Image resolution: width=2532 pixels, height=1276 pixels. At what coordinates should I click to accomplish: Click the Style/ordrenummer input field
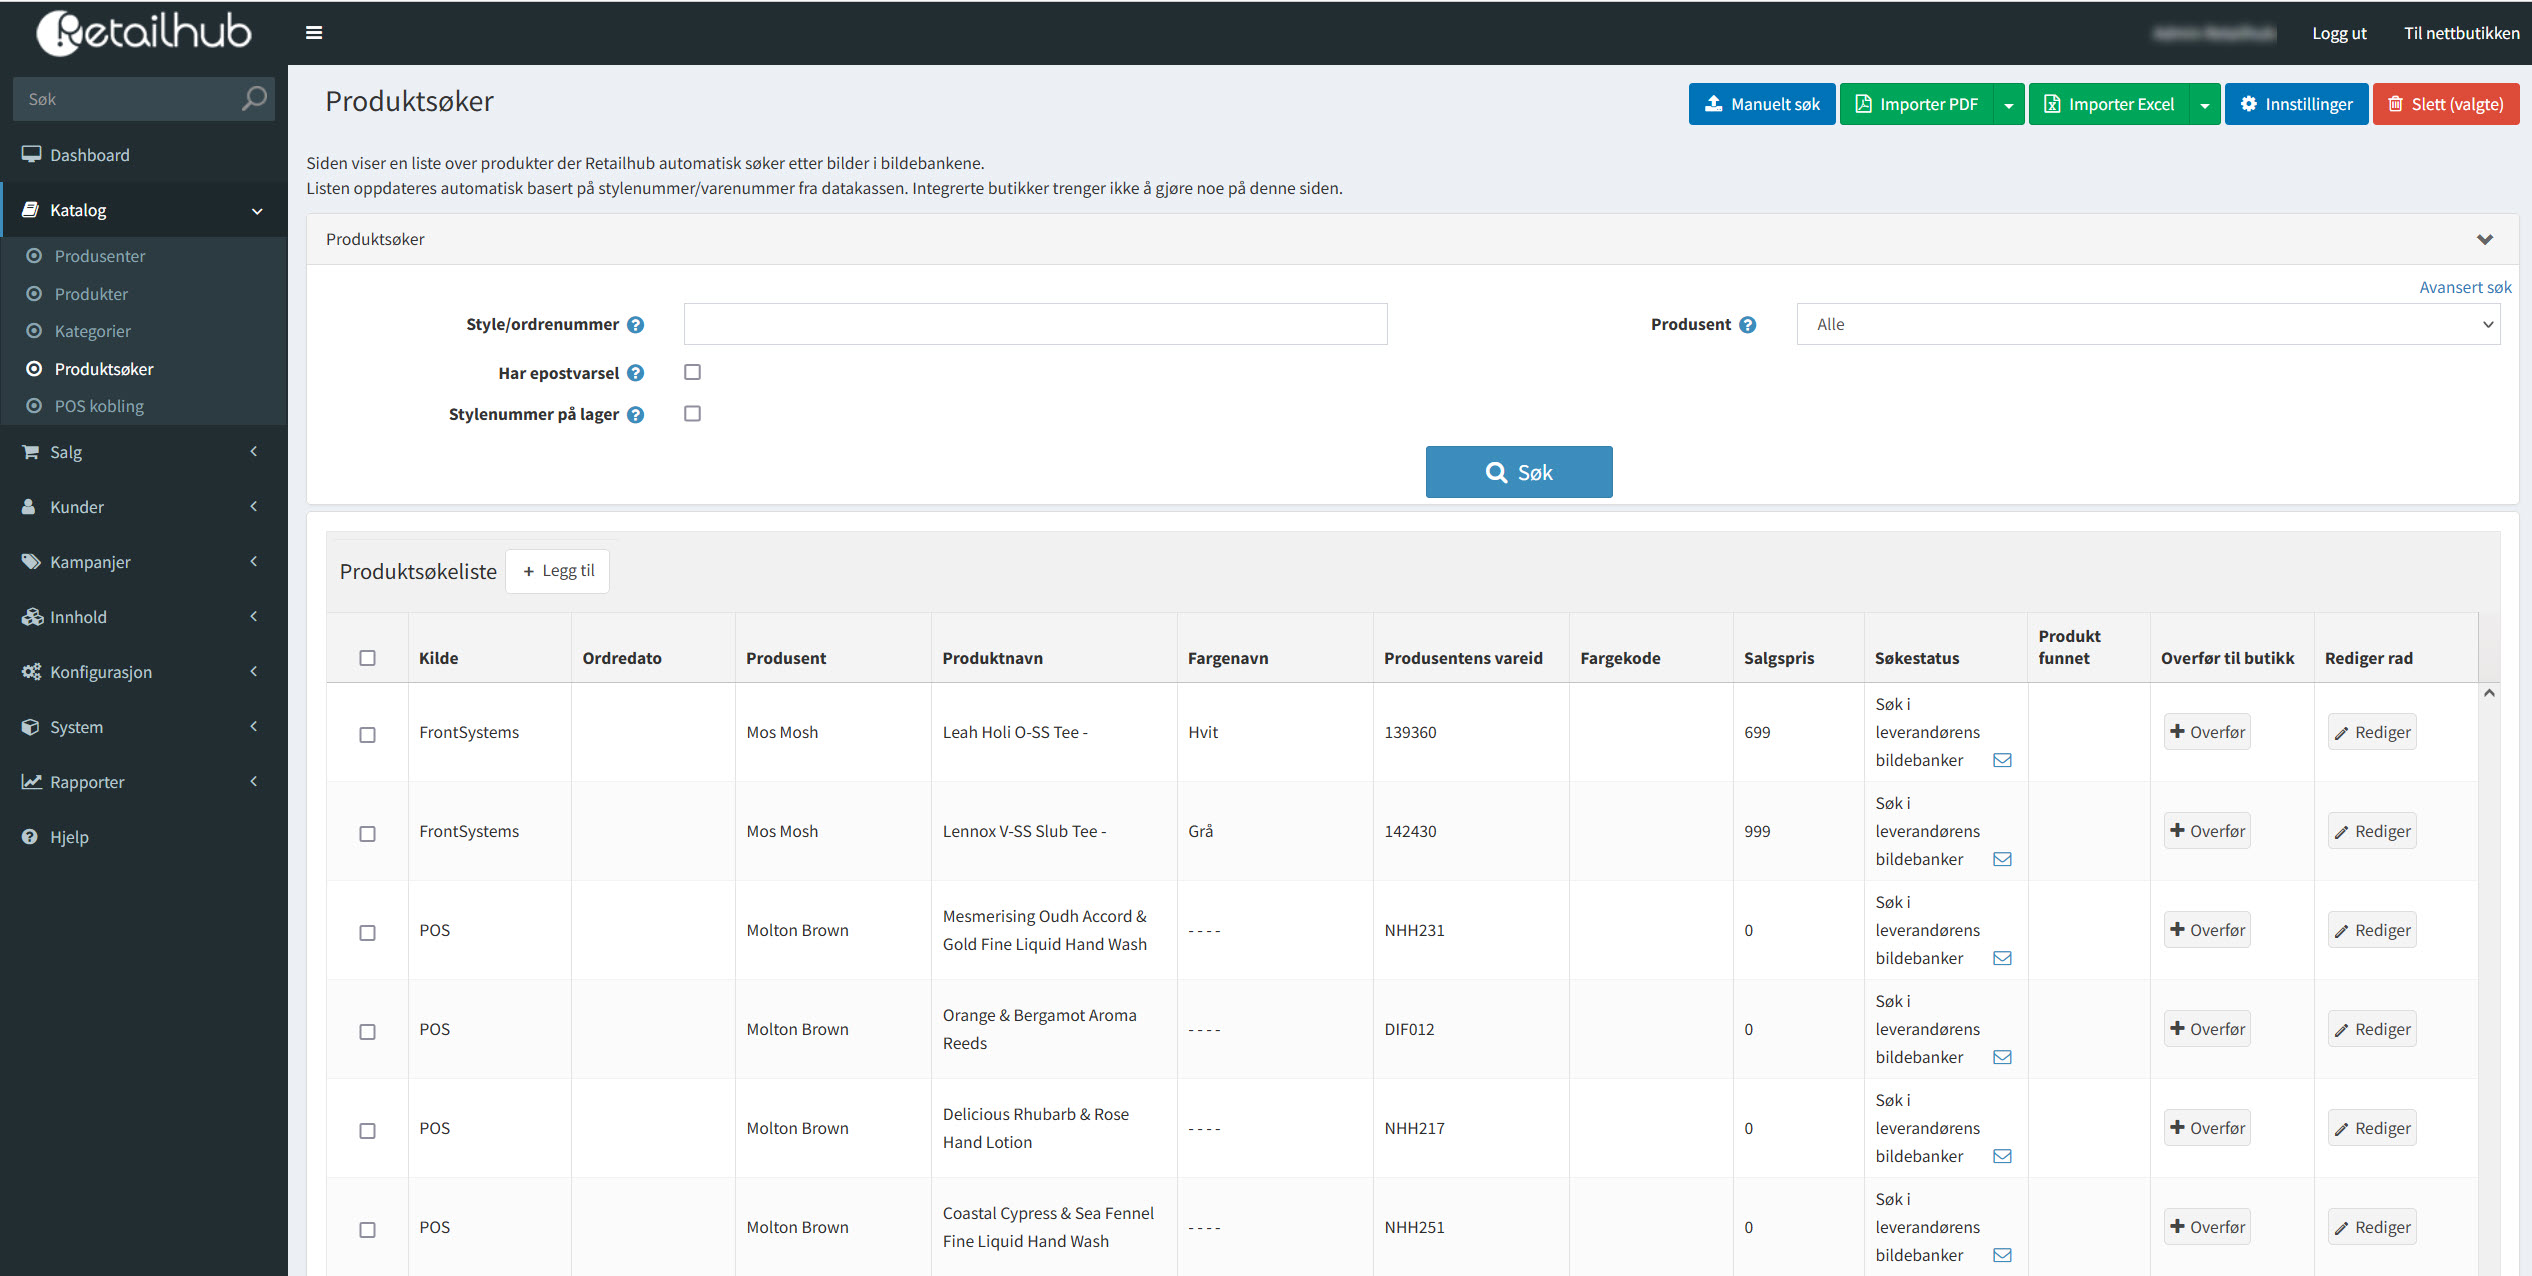pyautogui.click(x=1035, y=324)
